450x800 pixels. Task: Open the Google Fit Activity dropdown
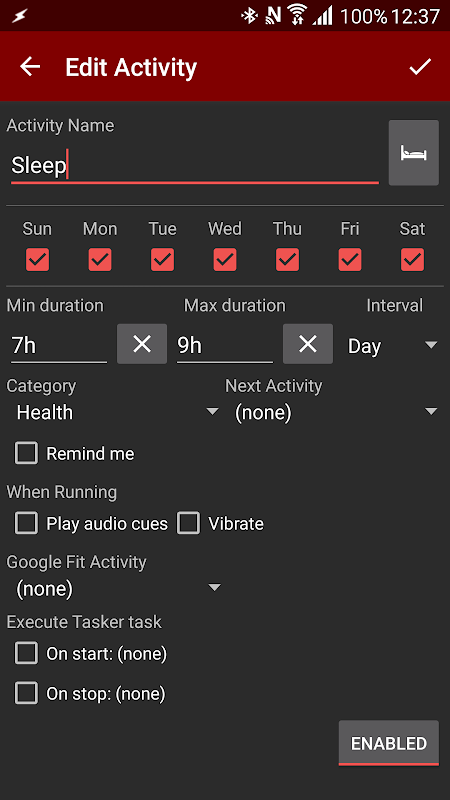click(x=116, y=589)
